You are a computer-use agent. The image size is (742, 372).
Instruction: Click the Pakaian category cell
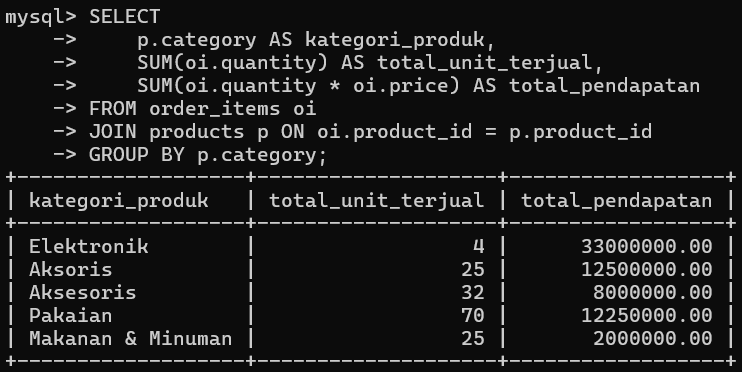pyautogui.click(x=71, y=315)
